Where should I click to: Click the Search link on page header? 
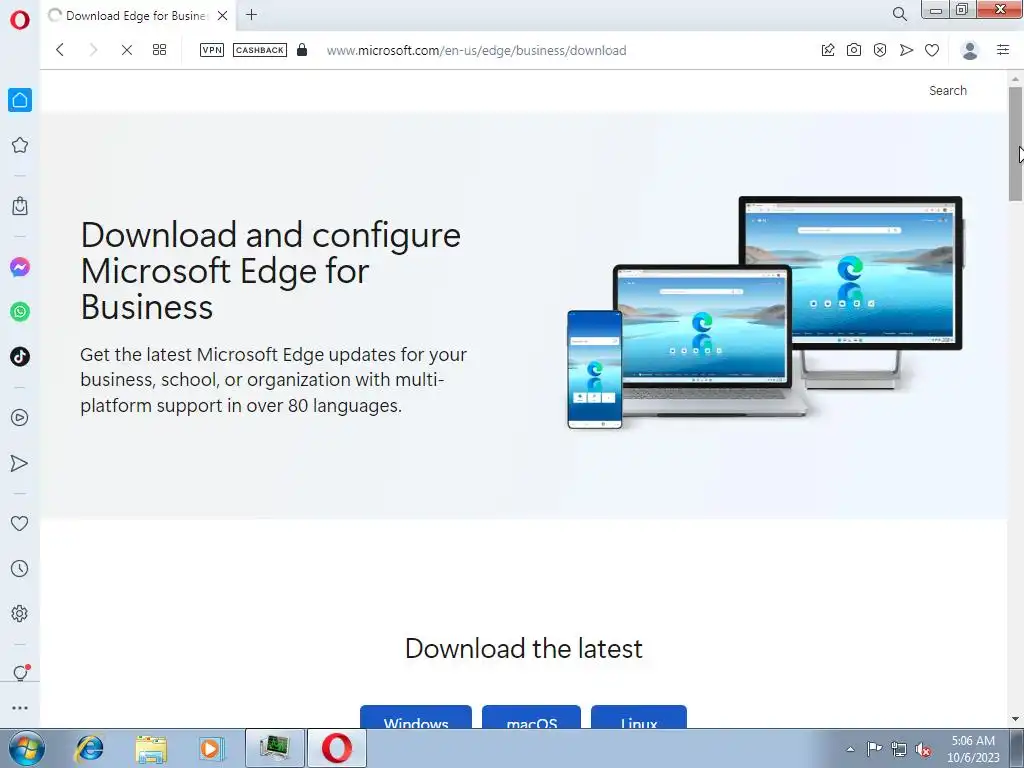(x=948, y=91)
